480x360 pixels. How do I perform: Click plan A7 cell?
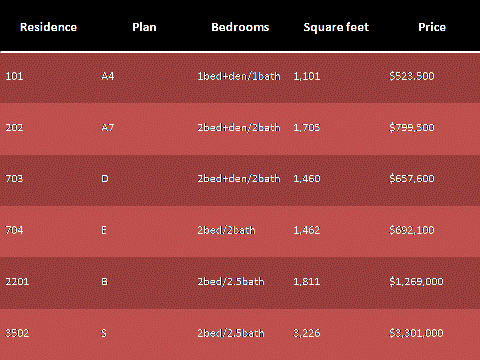[x=108, y=128]
